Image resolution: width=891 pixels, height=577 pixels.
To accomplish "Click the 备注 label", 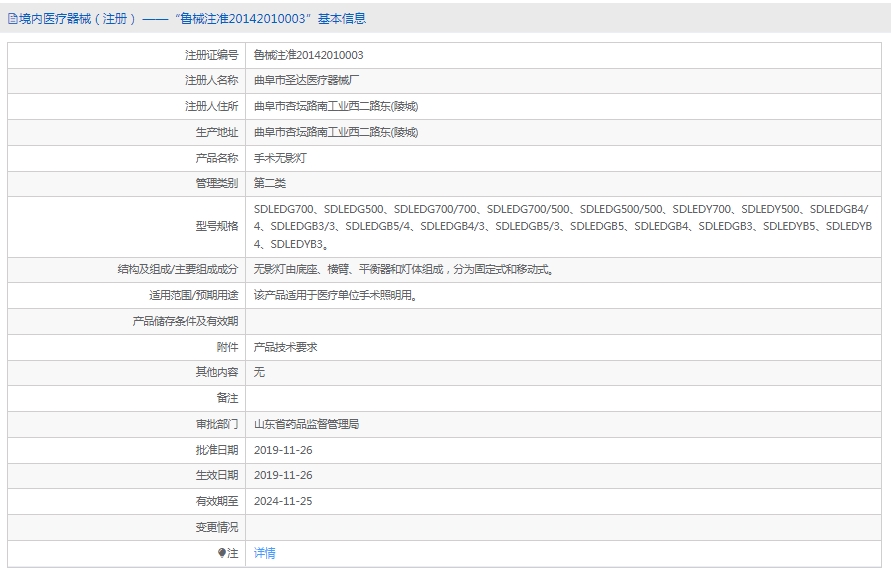I will click(227, 398).
